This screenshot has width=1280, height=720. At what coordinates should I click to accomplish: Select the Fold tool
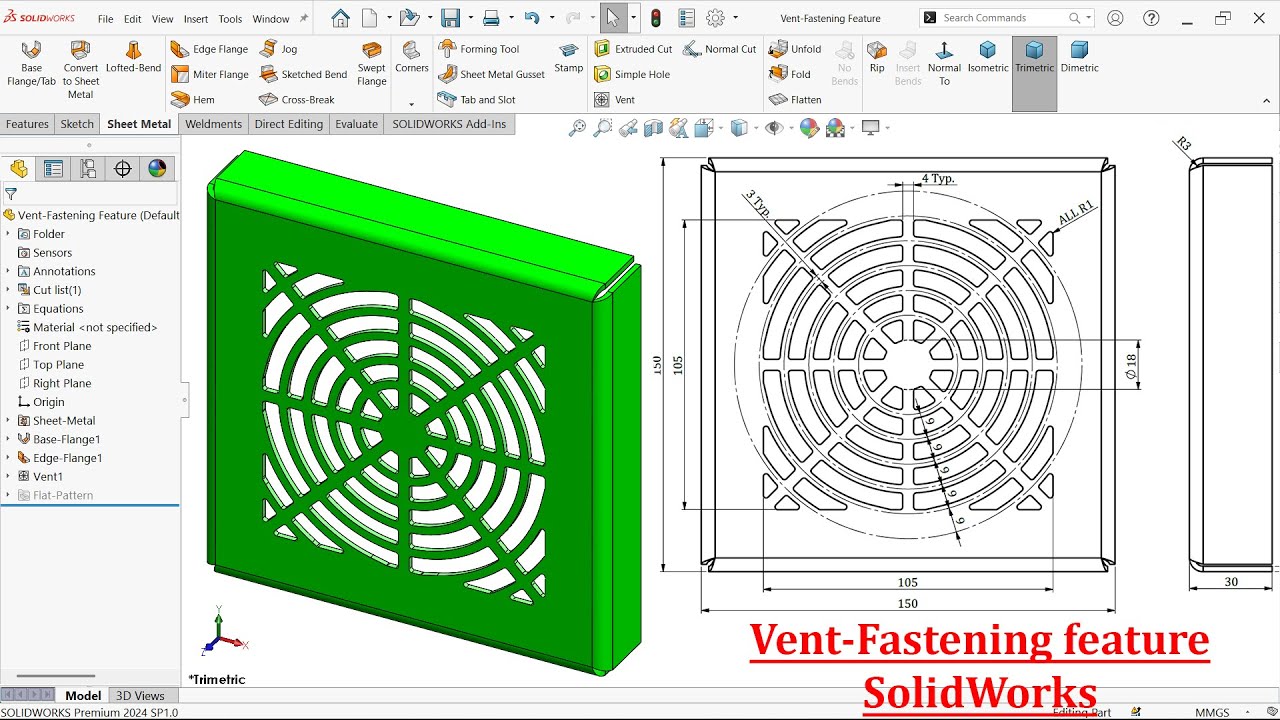(790, 74)
